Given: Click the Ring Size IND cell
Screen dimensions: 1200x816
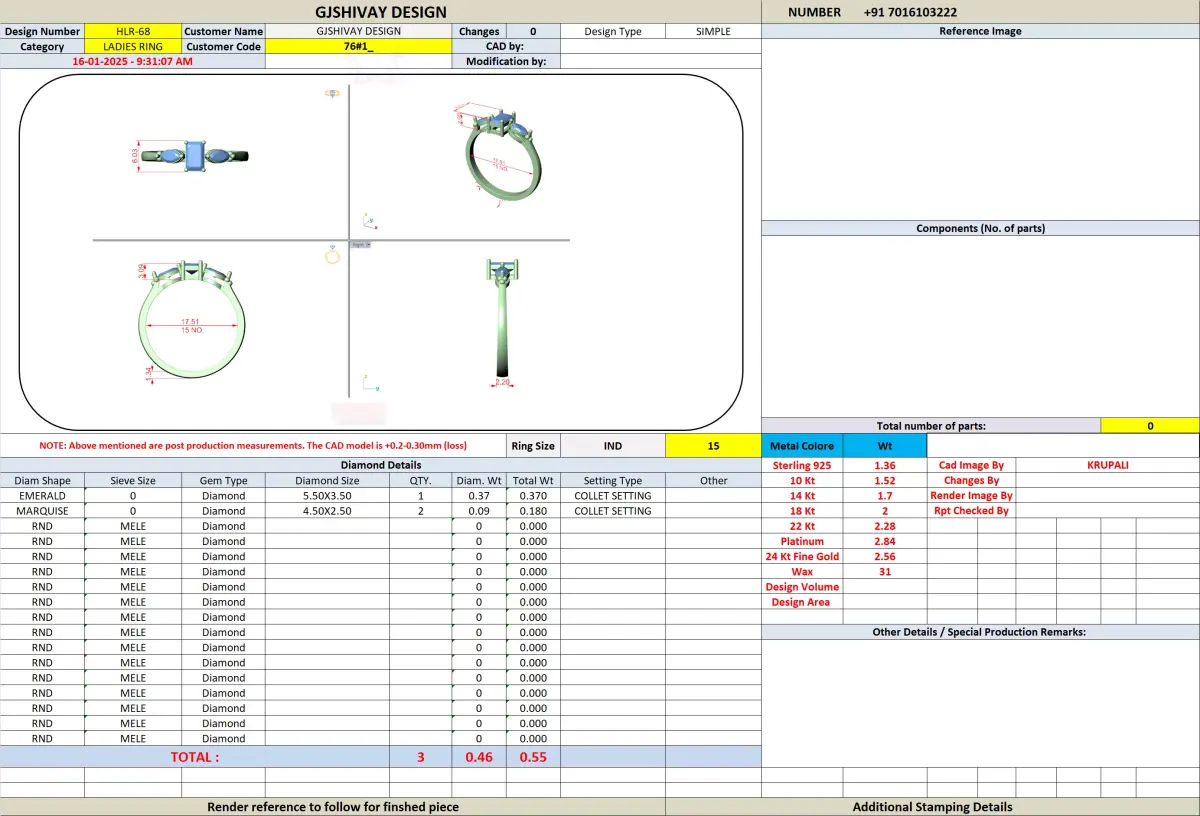Looking at the screenshot, I should pos(613,445).
